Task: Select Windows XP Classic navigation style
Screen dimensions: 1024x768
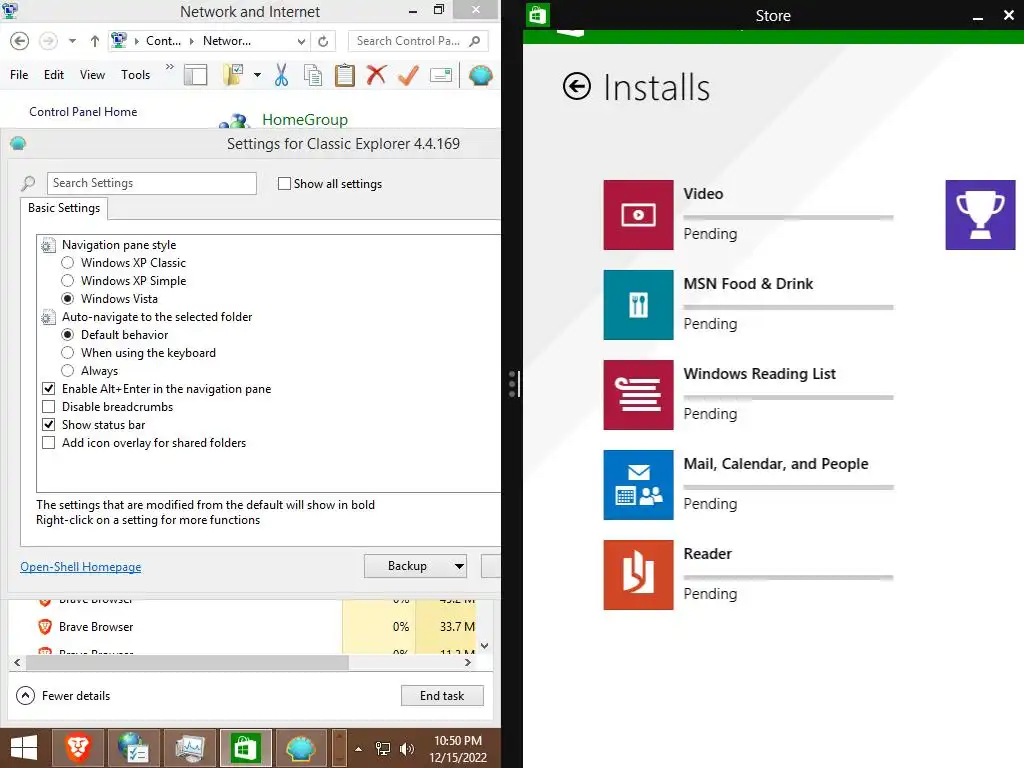Action: click(x=67, y=263)
